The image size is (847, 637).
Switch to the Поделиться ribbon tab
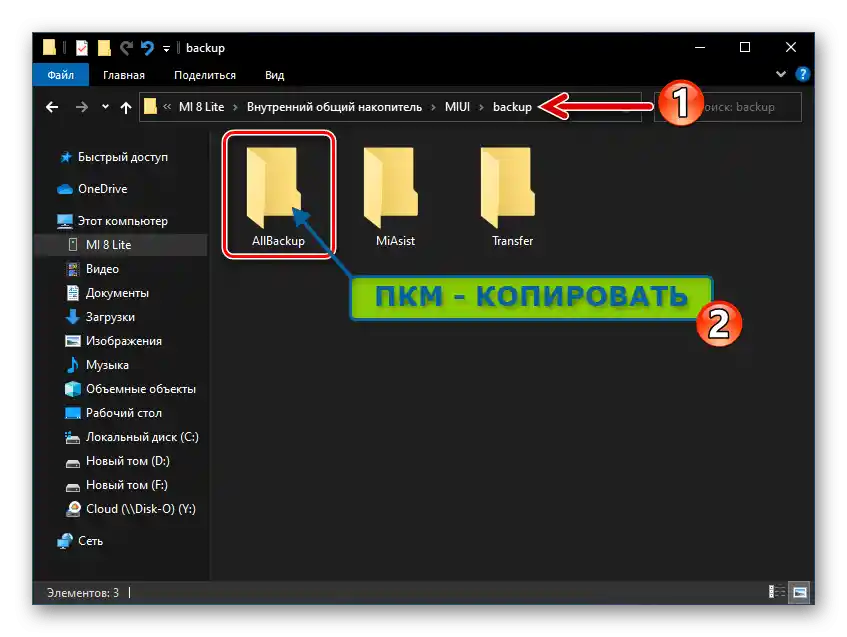(205, 75)
